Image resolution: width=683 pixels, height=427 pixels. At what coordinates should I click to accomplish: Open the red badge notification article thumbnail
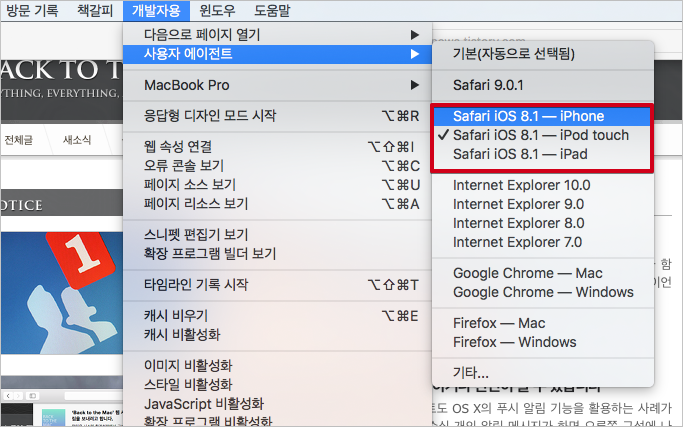62,292
